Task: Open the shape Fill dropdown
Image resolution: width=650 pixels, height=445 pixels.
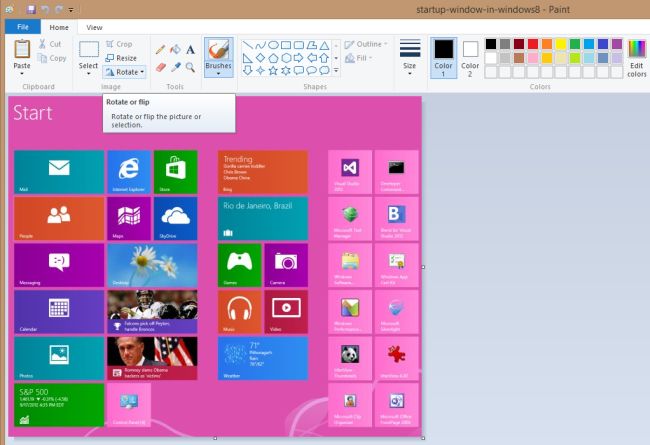Action: 359,58
